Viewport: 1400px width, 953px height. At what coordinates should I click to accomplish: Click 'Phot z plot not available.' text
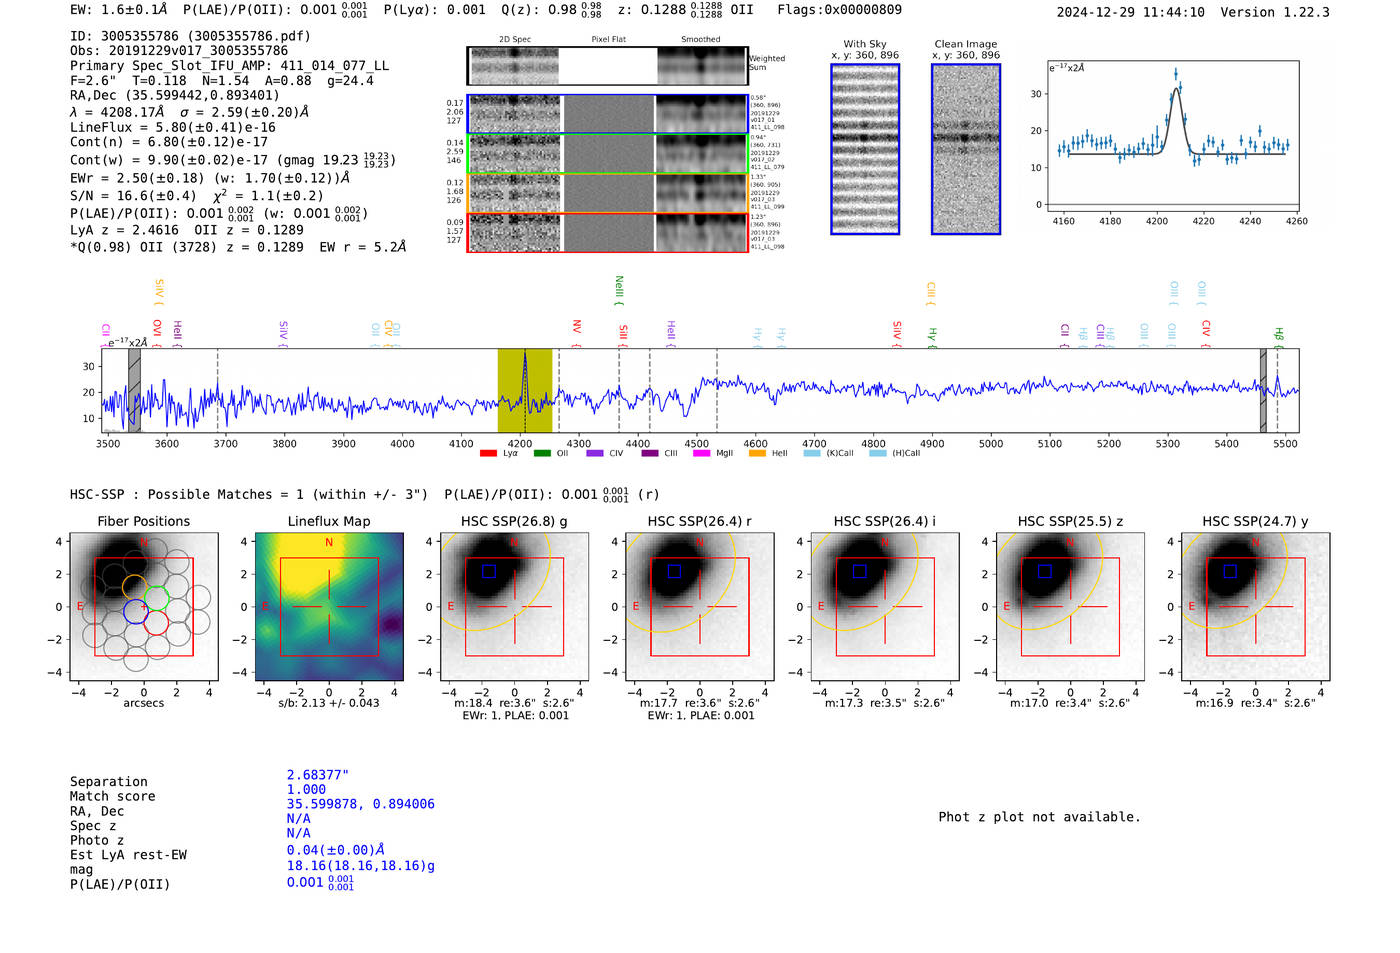coord(1039,817)
